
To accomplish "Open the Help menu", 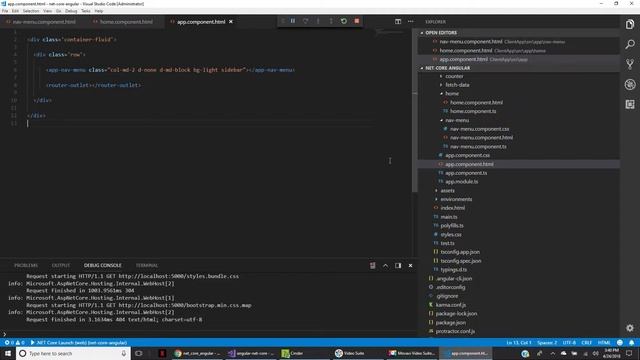I will pyautogui.click(x=99, y=11).
